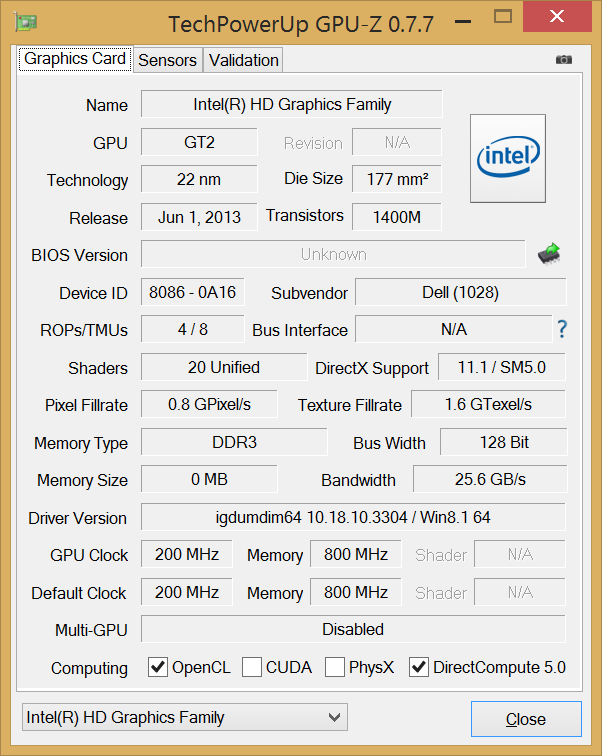Click the Driver Version label

[x=78, y=518]
